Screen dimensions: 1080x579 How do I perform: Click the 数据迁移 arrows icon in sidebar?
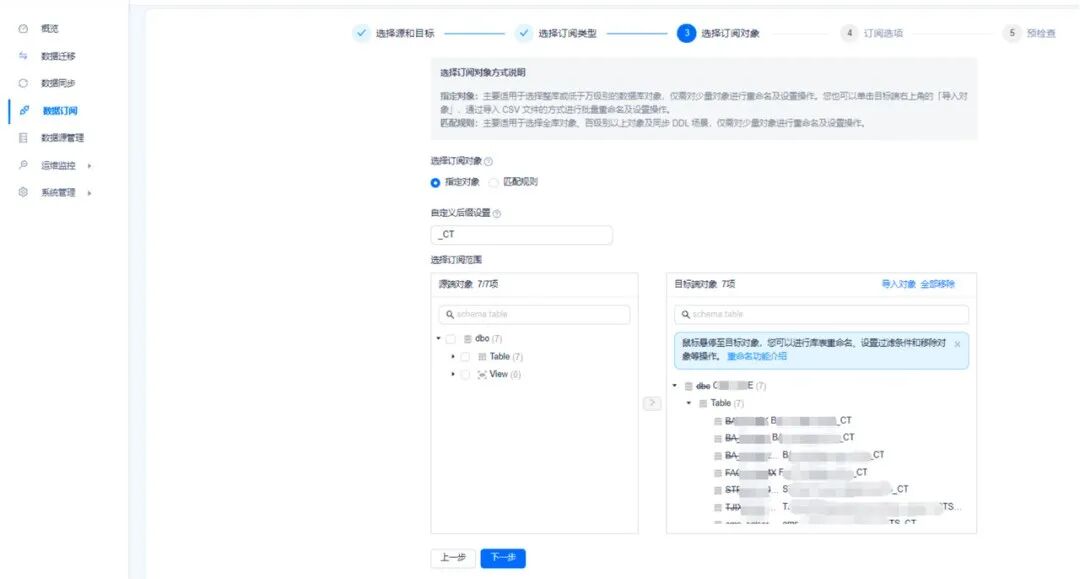pyautogui.click(x=23, y=56)
